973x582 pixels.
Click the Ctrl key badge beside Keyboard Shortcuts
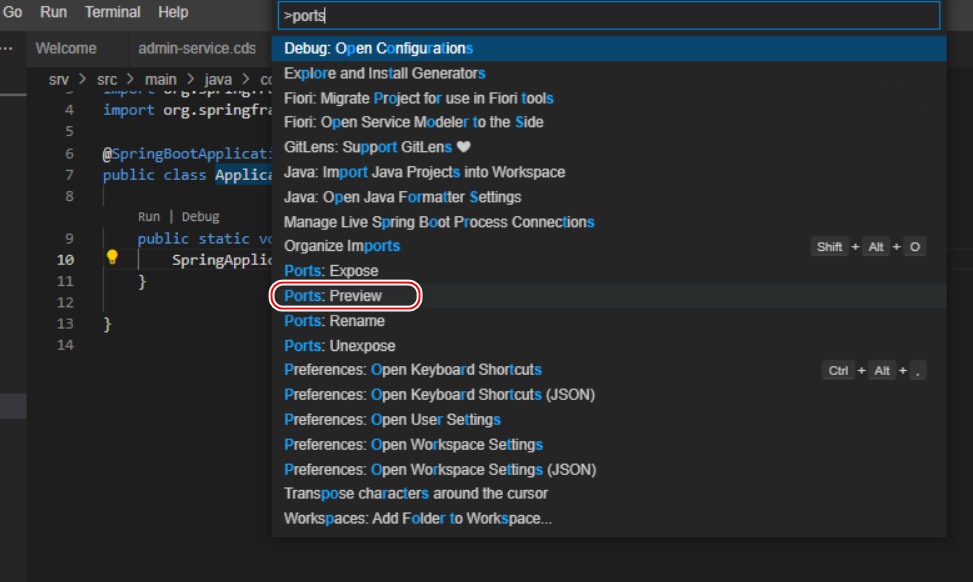click(x=838, y=370)
